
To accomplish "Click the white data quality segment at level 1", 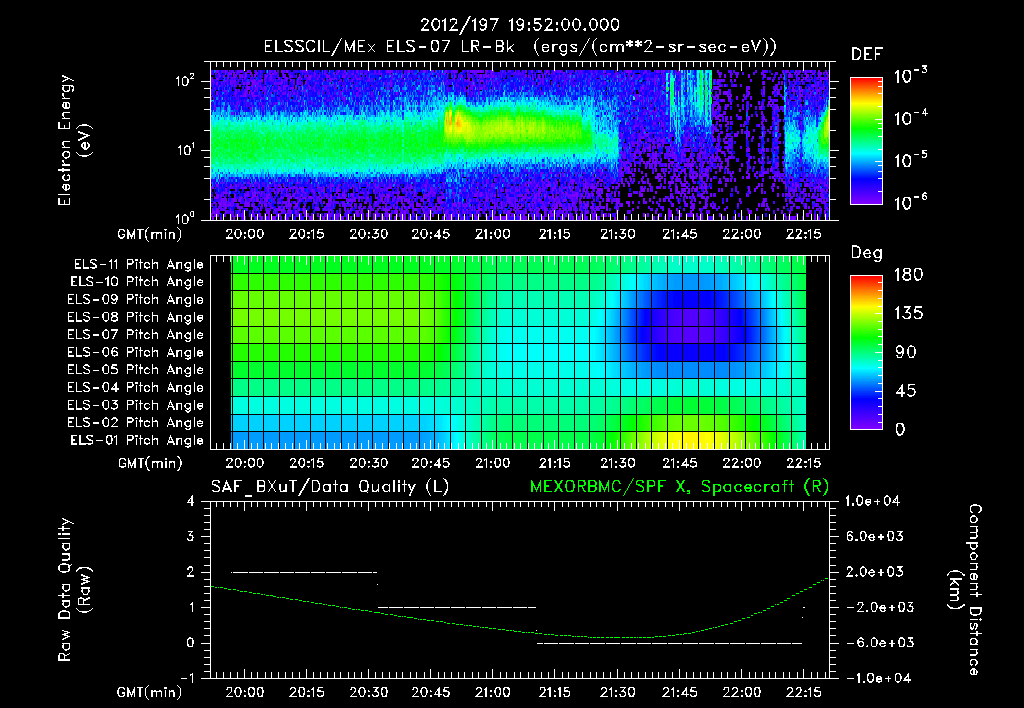I will [x=457, y=607].
